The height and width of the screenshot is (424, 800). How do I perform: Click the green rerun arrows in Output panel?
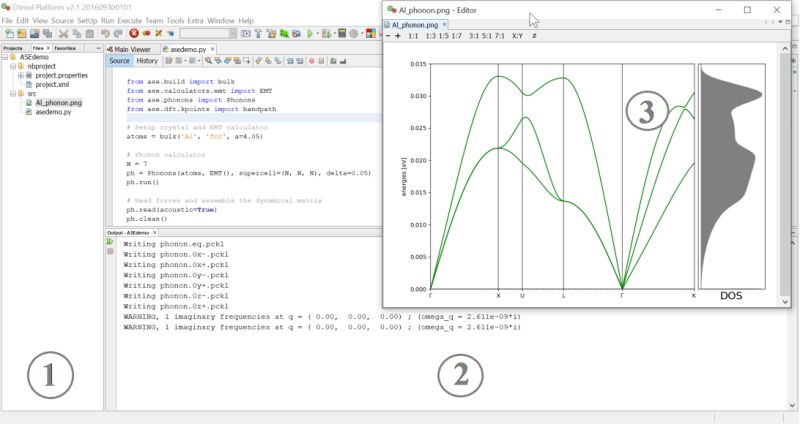pyautogui.click(x=110, y=242)
